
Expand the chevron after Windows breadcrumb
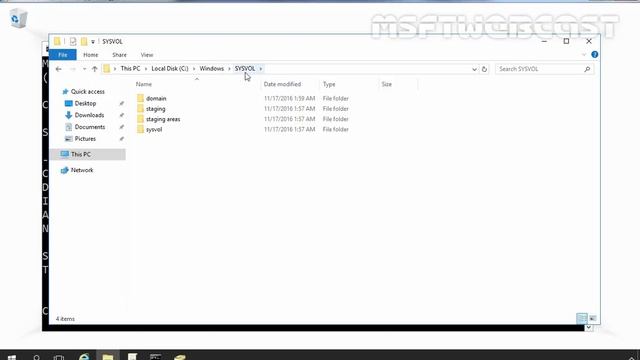[x=229, y=69]
